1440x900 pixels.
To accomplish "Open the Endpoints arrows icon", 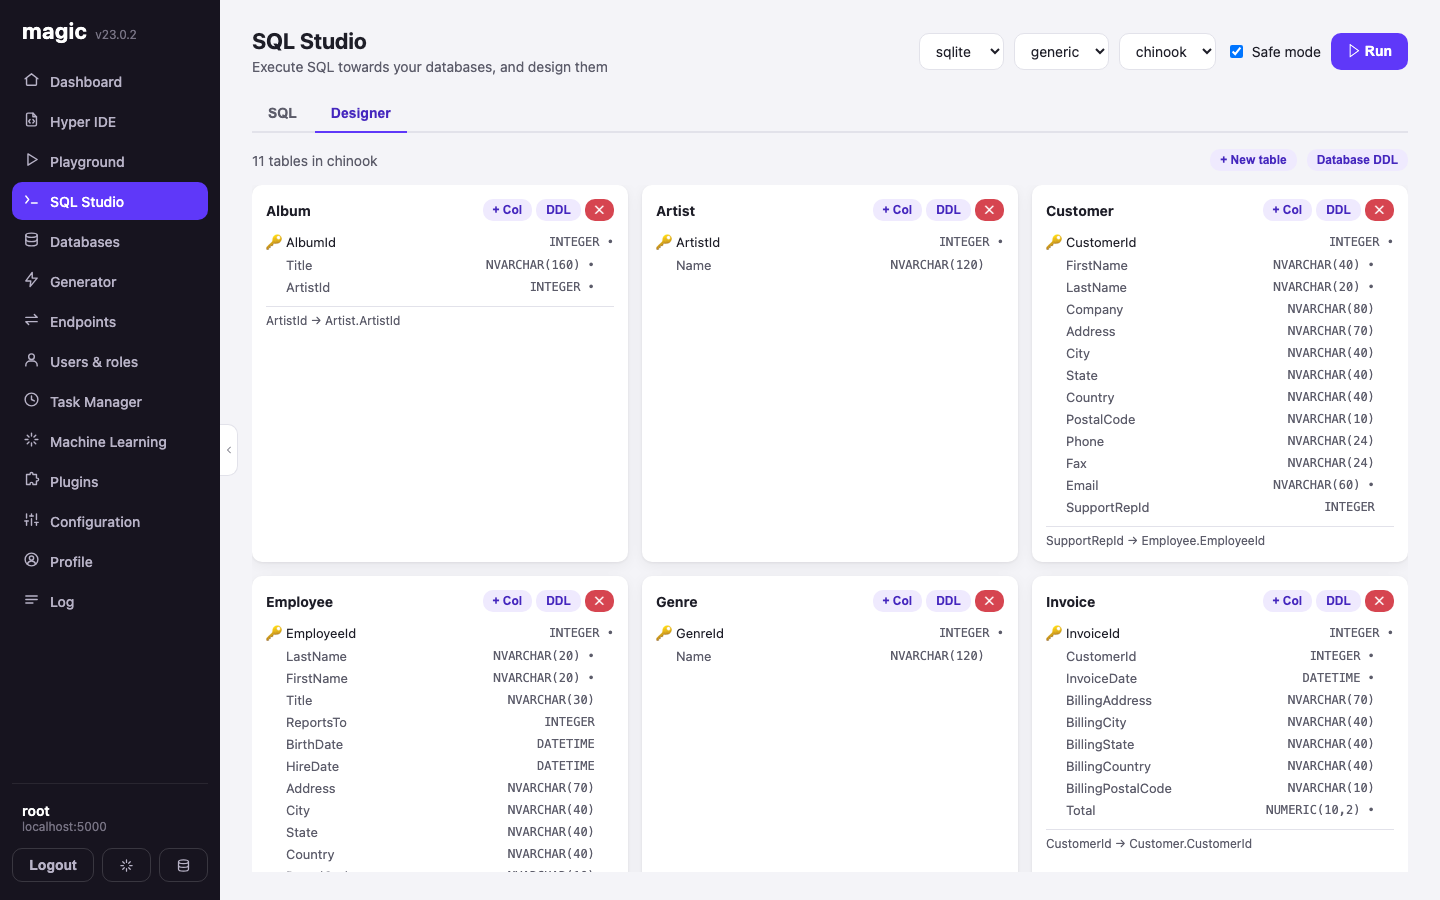I will click(x=31, y=320).
